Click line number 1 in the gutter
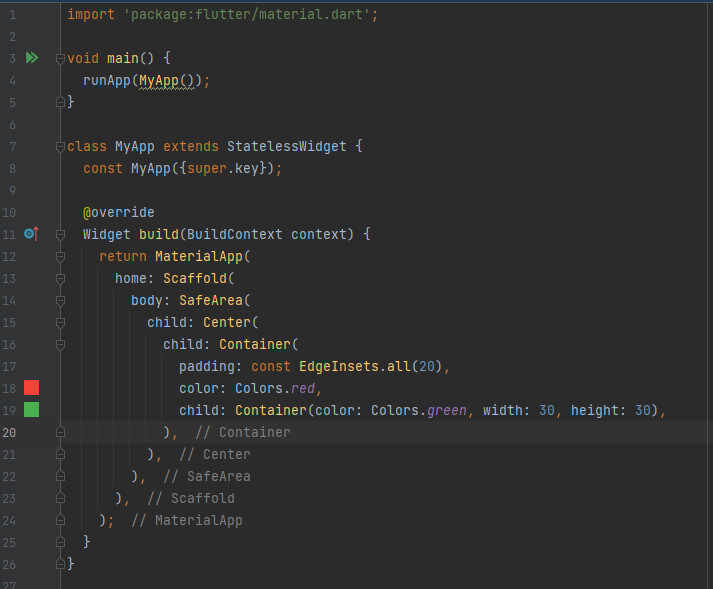 (x=12, y=15)
